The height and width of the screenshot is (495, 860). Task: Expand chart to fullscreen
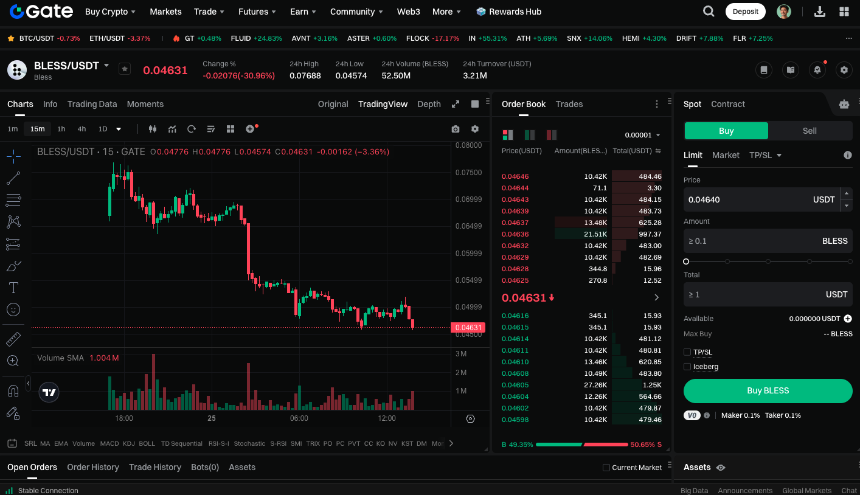coord(455,104)
